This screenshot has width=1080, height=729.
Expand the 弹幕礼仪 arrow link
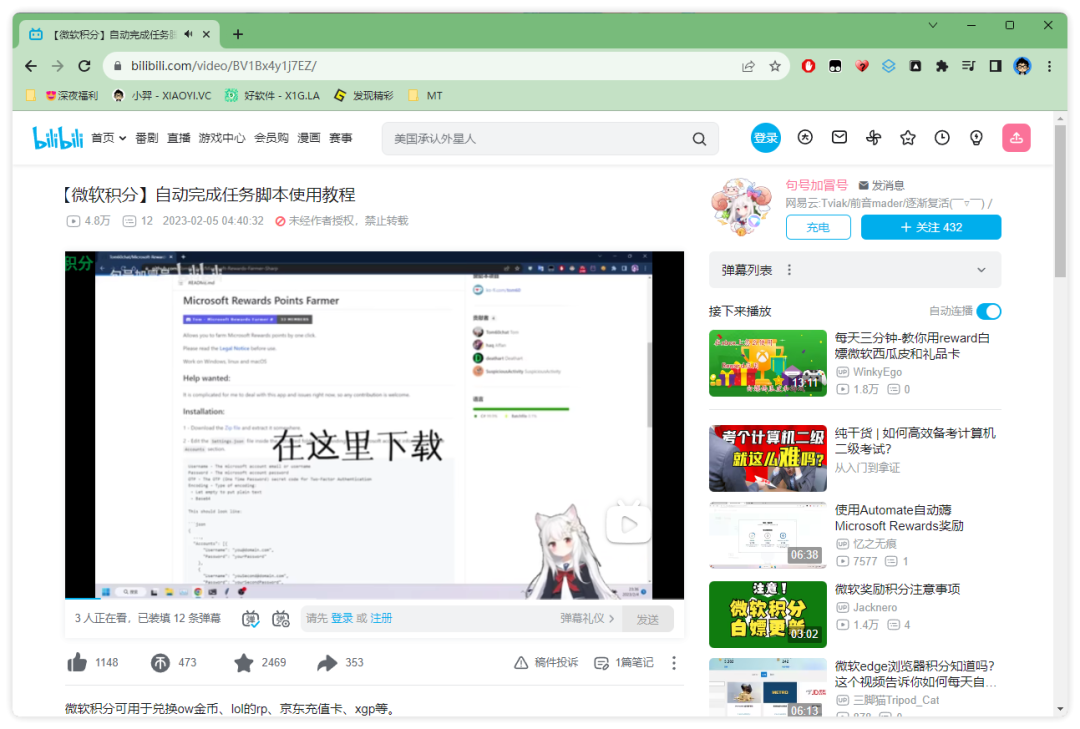click(587, 619)
